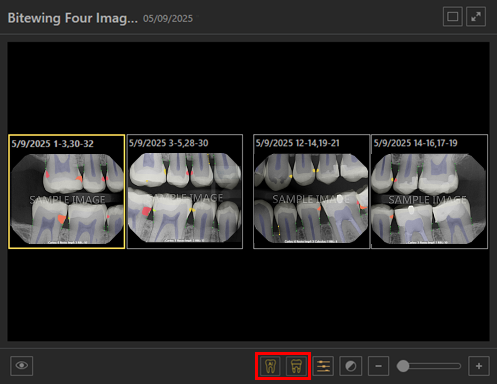Open image adjustment sliders settings

323,366
